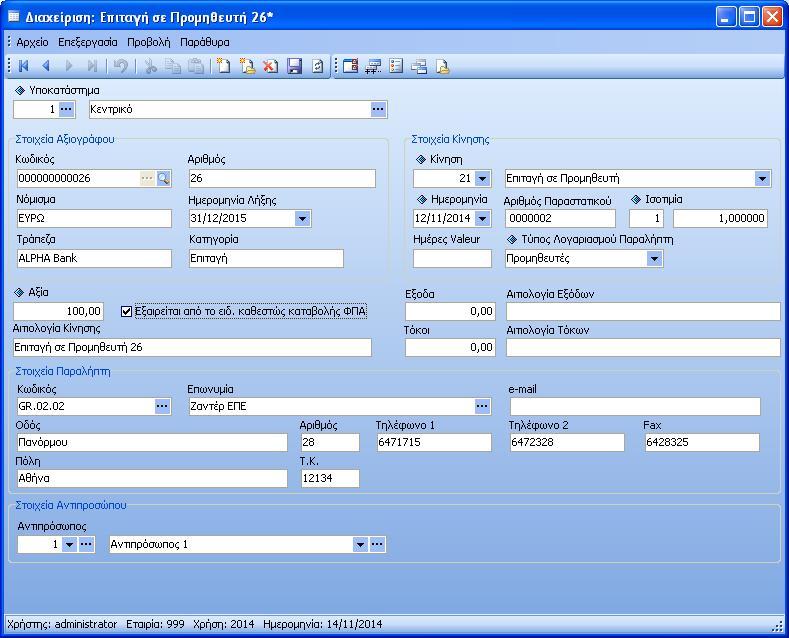
Task: Click the Ημέρες Valeur field
Action: [x=452, y=259]
